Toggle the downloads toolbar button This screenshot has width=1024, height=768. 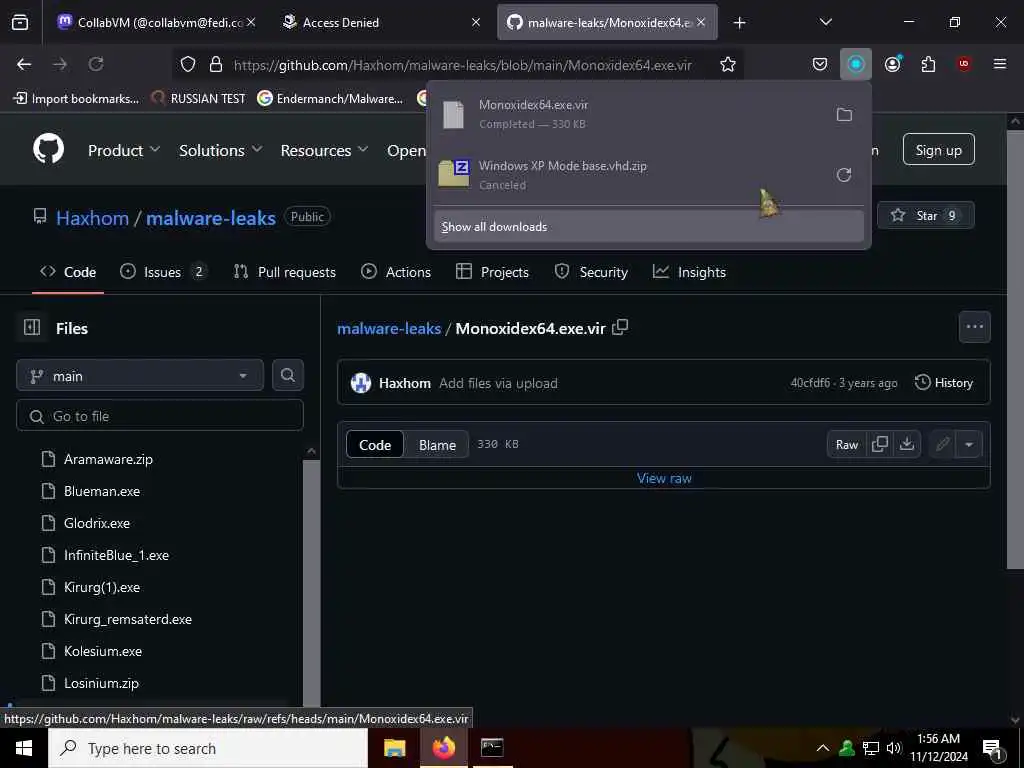click(856, 64)
